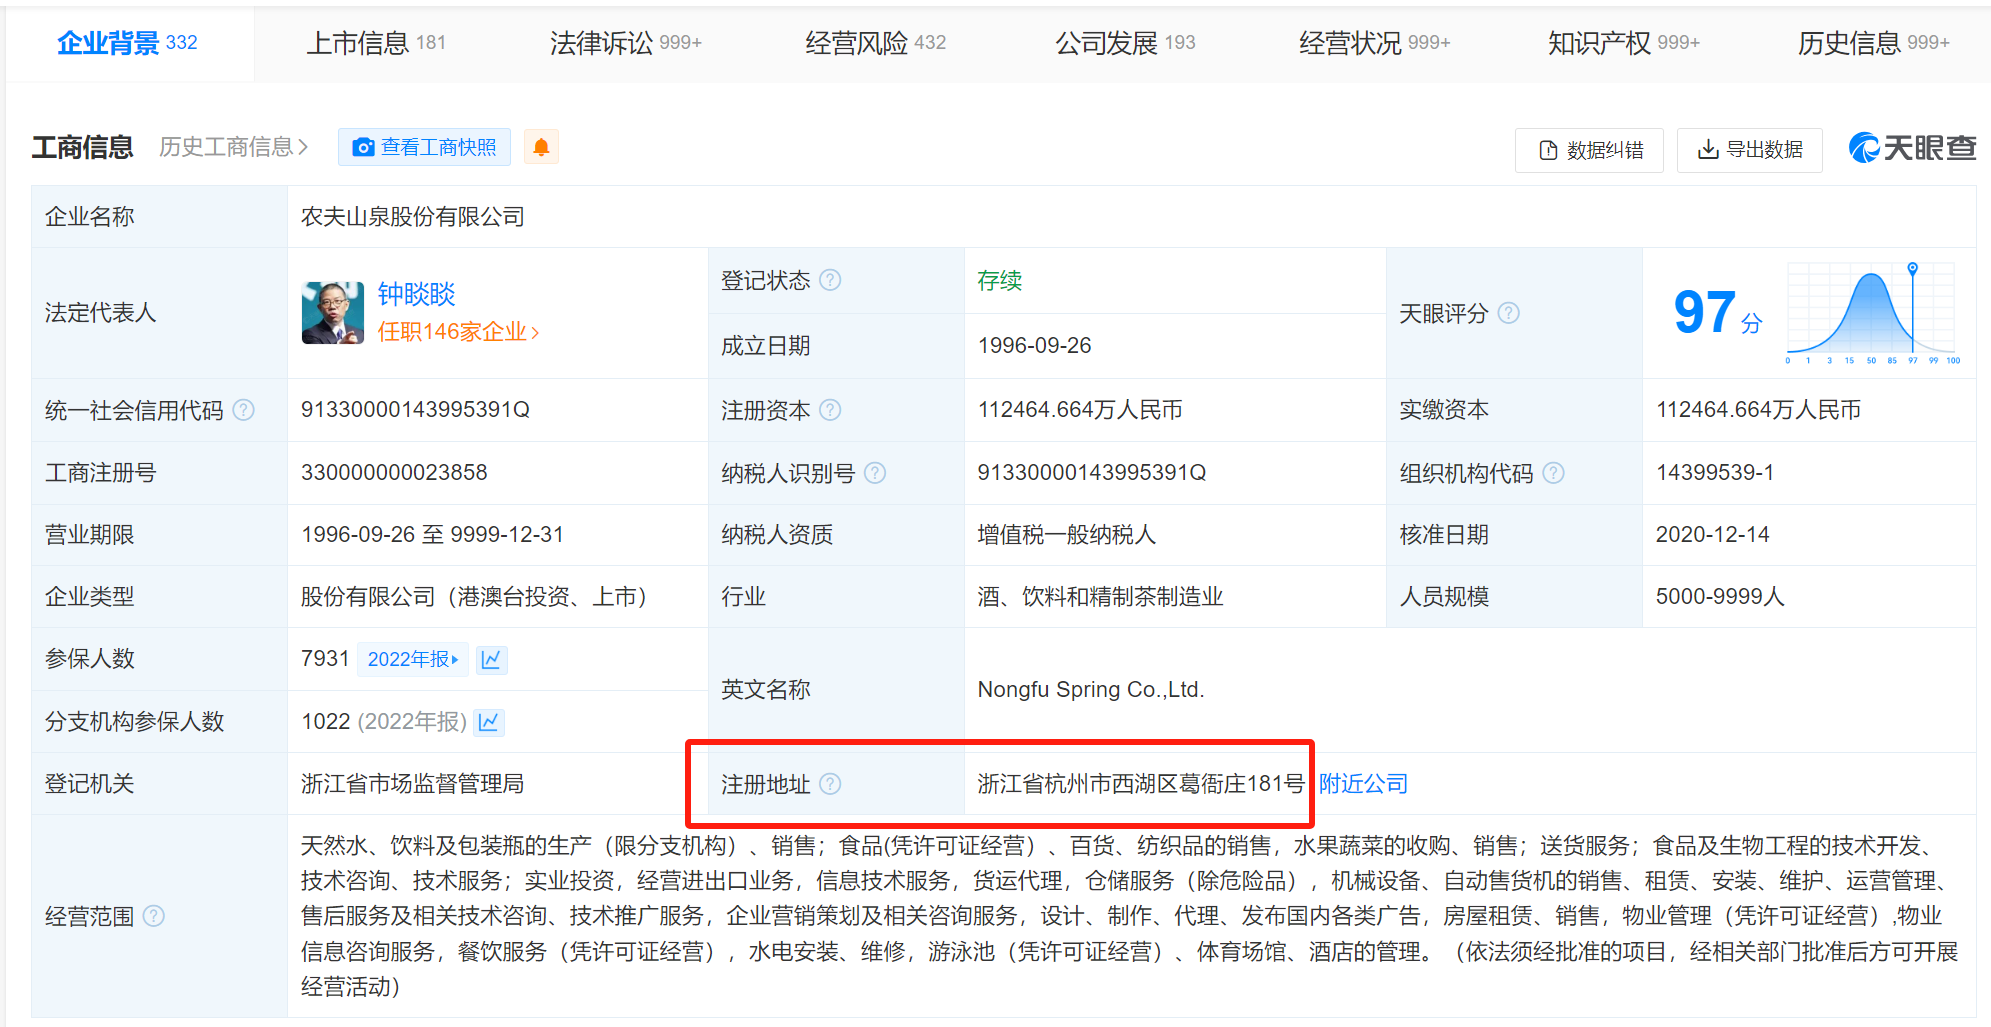This screenshot has width=1991, height=1027.
Task: Open the 附近公司 link
Action: (x=1363, y=784)
